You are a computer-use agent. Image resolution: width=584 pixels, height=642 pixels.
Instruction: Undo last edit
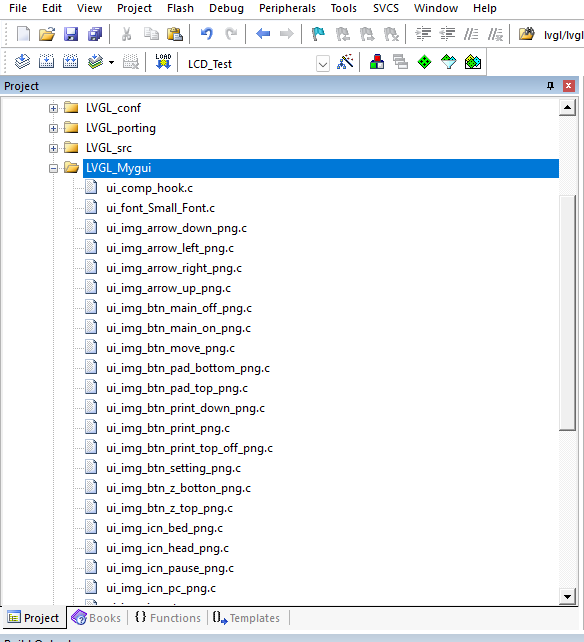207,34
